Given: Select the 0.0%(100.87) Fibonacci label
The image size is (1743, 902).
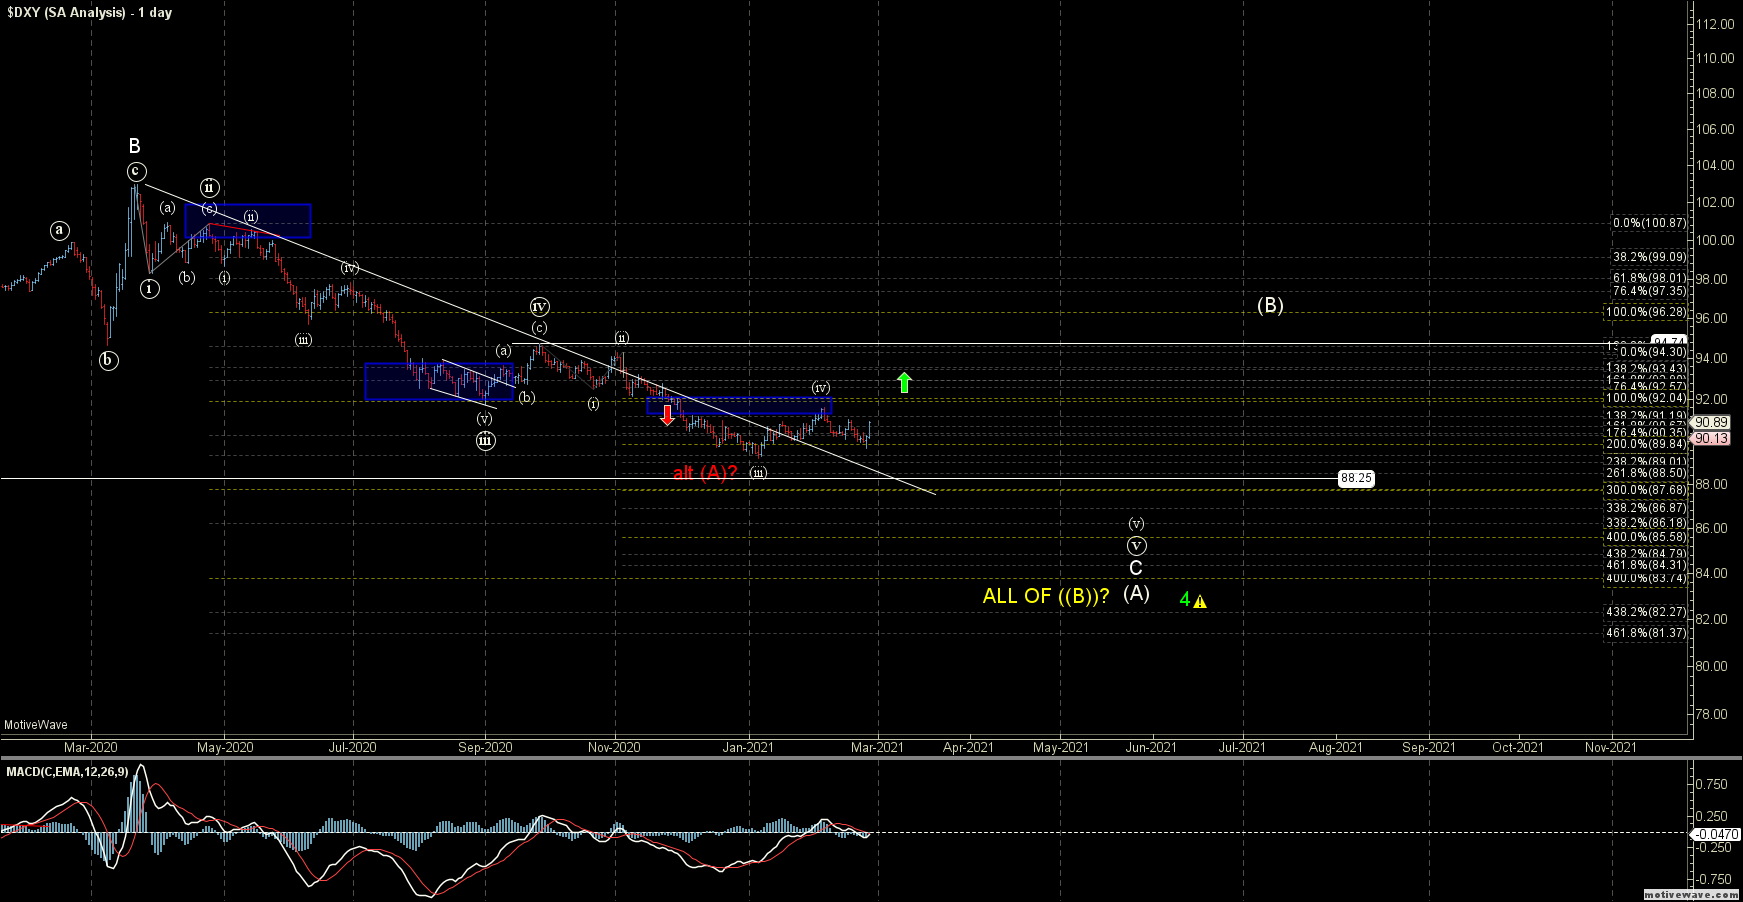Looking at the screenshot, I should pyautogui.click(x=1649, y=224).
